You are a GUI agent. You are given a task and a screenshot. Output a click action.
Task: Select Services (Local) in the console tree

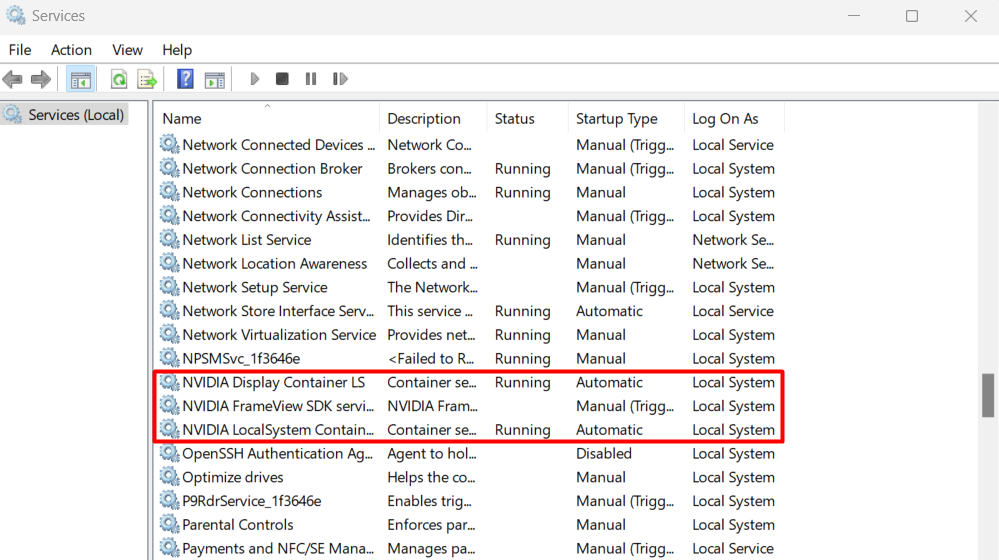(76, 115)
